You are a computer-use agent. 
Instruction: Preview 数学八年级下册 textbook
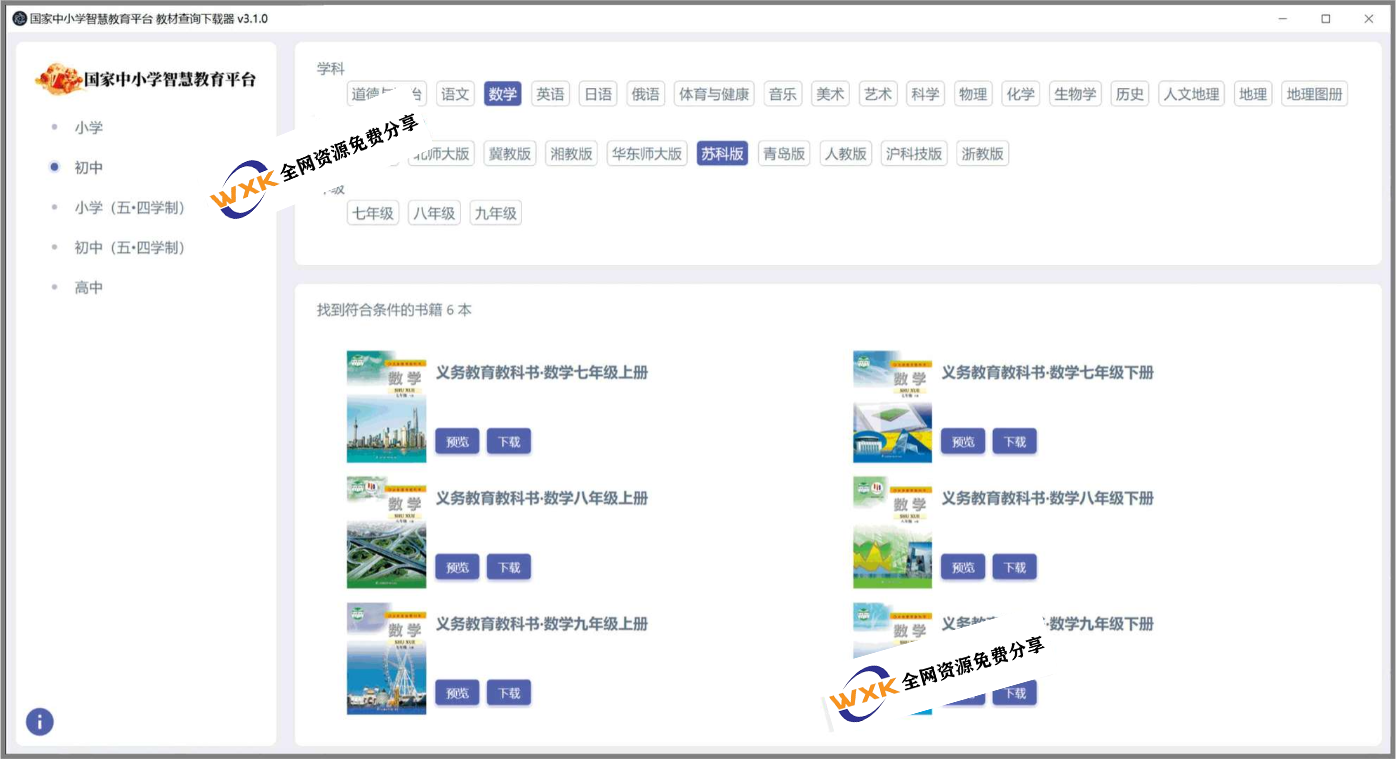click(x=963, y=568)
